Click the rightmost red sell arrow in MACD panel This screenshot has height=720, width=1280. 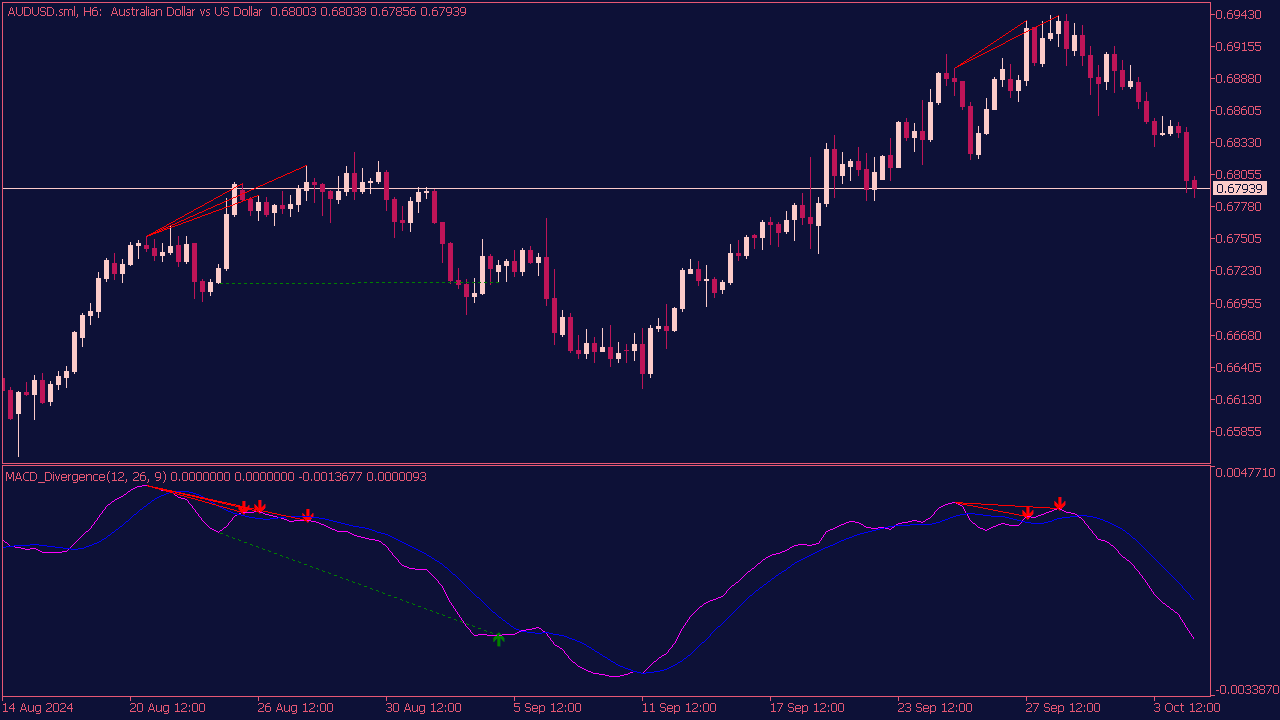[x=1059, y=504]
